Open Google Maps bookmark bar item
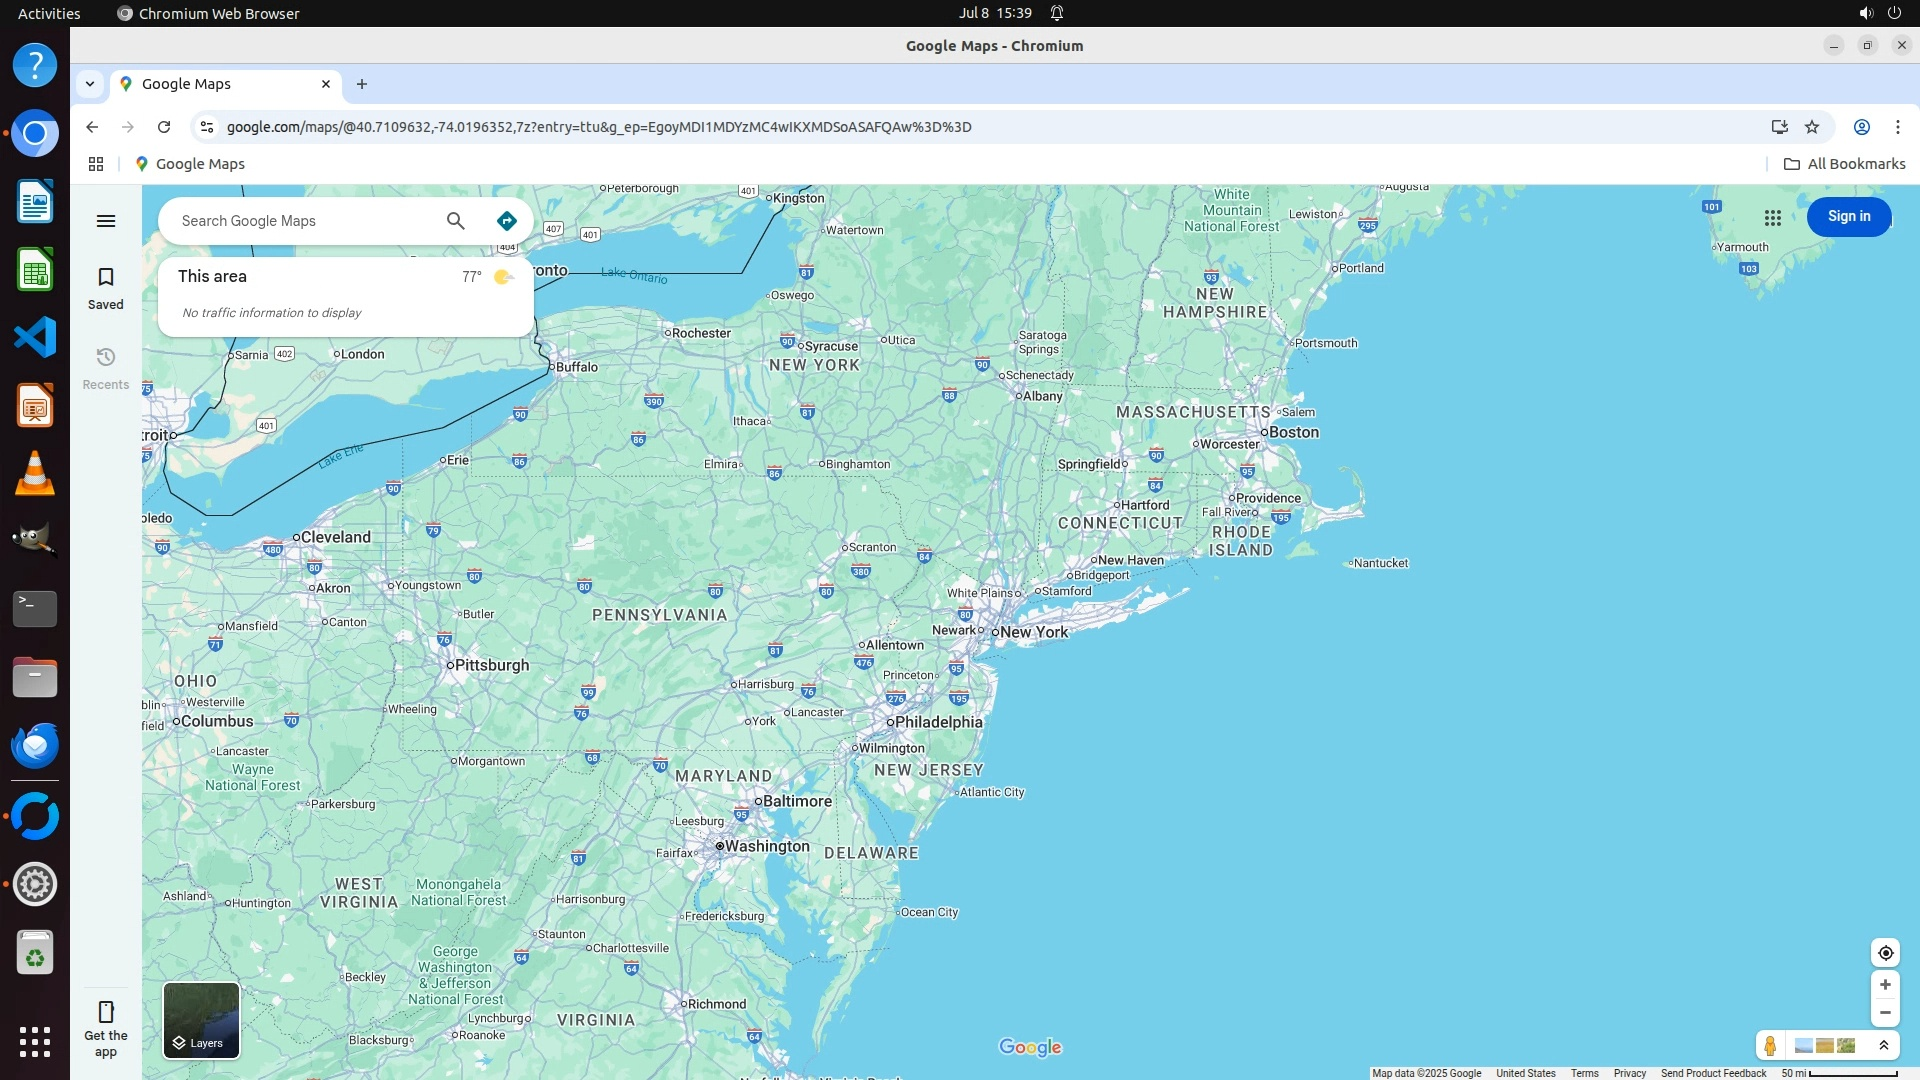This screenshot has height=1080, width=1920. pos(190,164)
